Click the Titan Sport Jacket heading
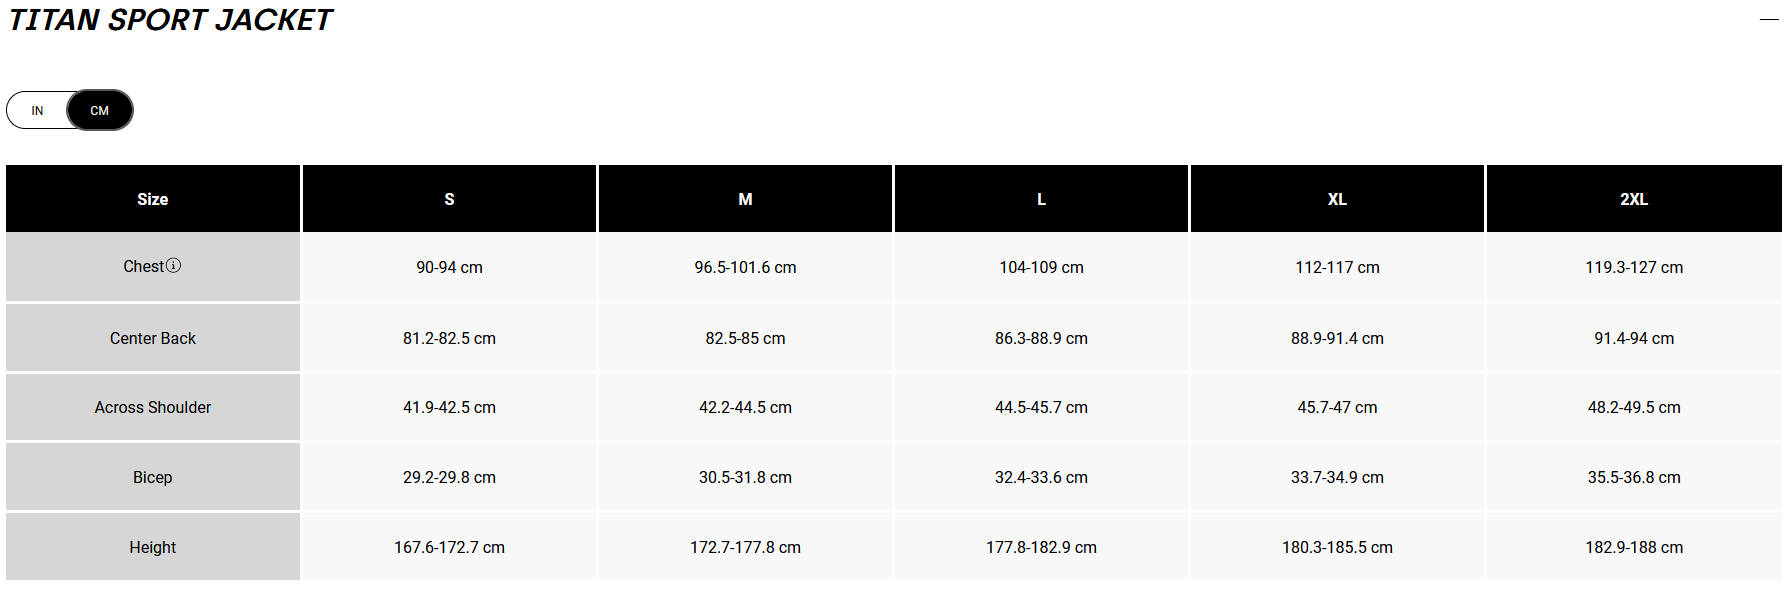Image resolution: width=1792 pixels, height=590 pixels. [170, 20]
